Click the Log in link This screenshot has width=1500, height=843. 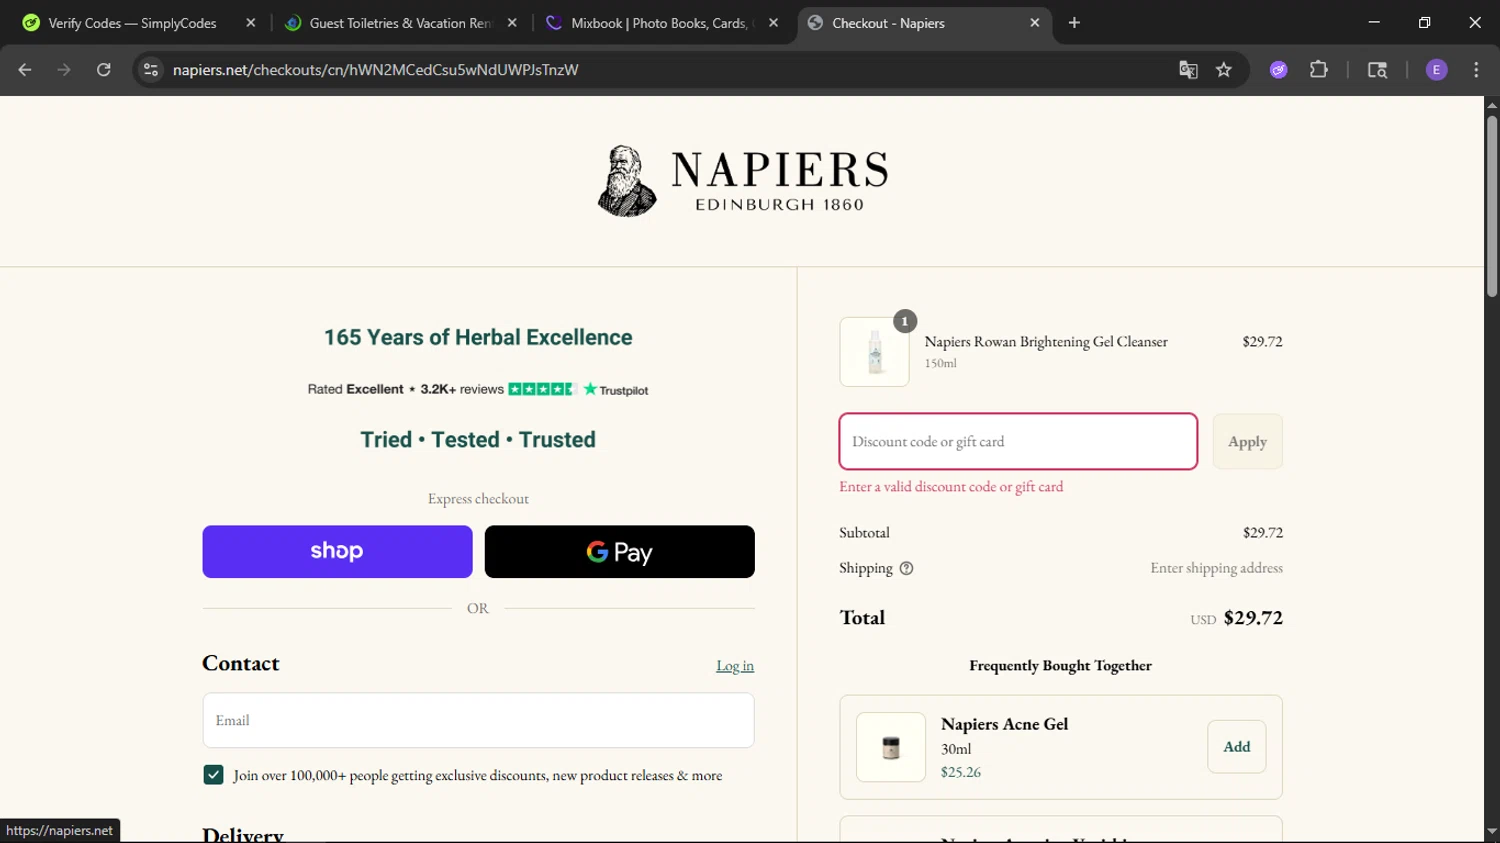735,666
